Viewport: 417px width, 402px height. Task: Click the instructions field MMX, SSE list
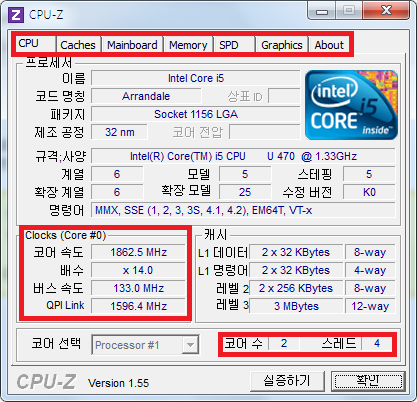pos(243,210)
